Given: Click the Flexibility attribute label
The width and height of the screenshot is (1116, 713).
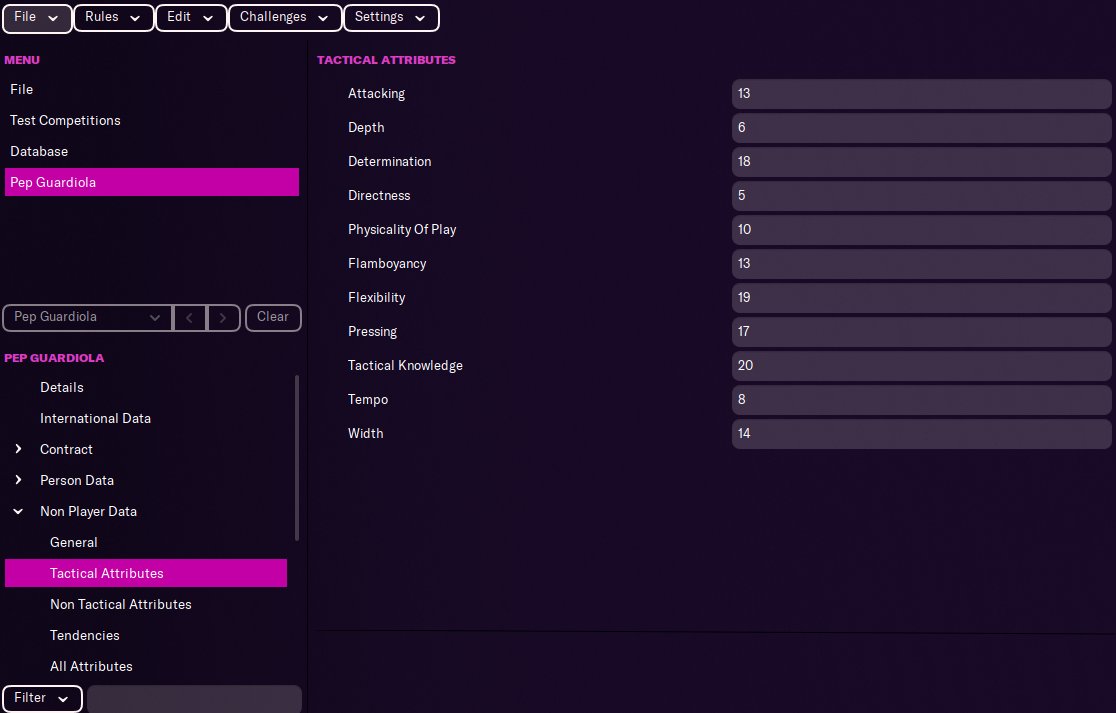Looking at the screenshot, I should [x=377, y=297].
